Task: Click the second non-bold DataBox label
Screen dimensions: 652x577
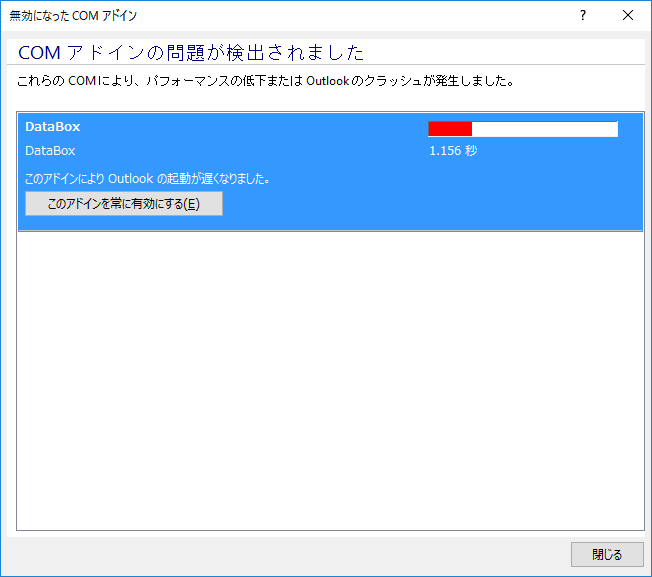Action: tap(50, 150)
